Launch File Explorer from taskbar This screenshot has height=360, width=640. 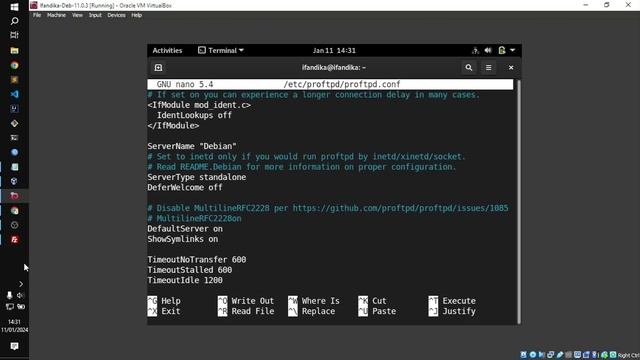(14, 51)
